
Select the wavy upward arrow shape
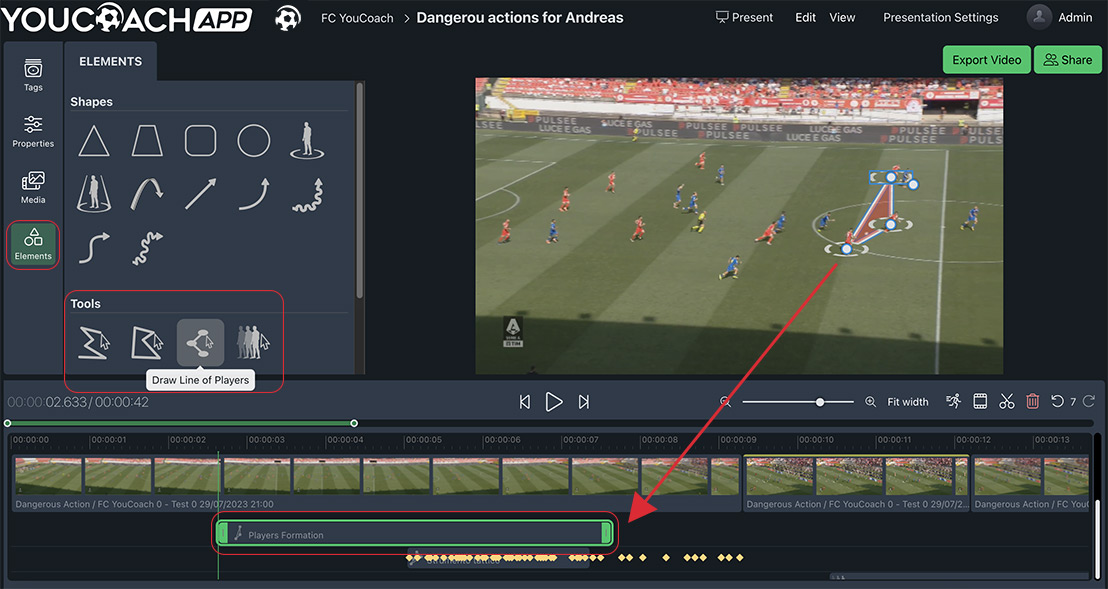tap(307, 195)
